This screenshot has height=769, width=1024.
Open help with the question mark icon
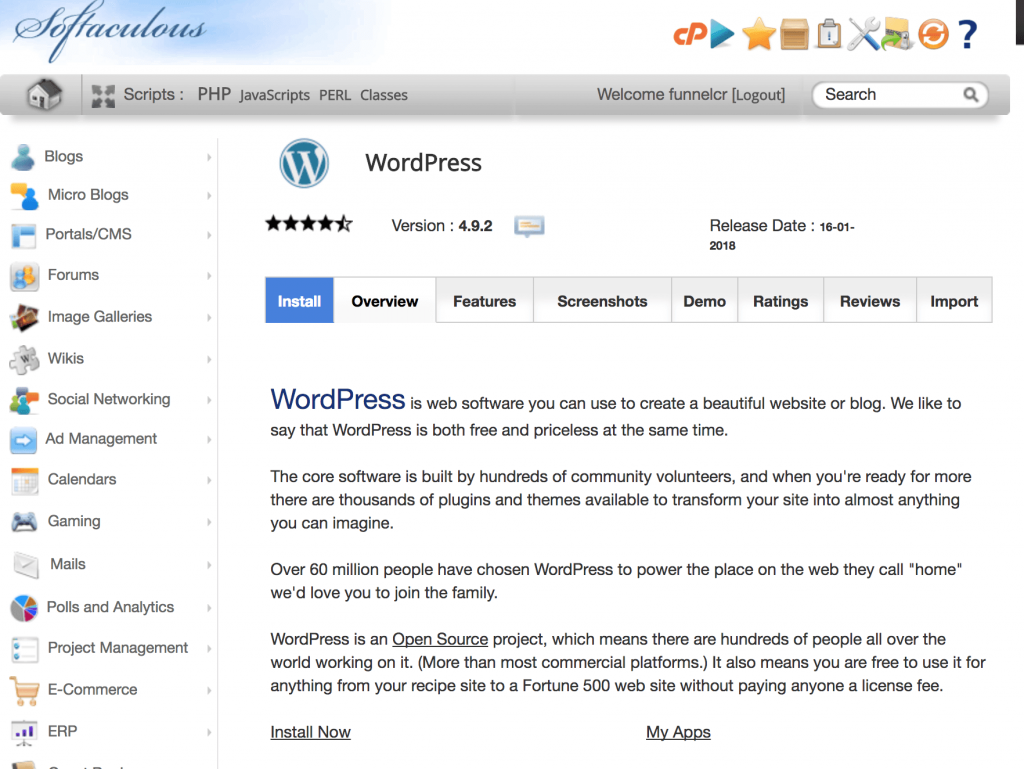968,34
